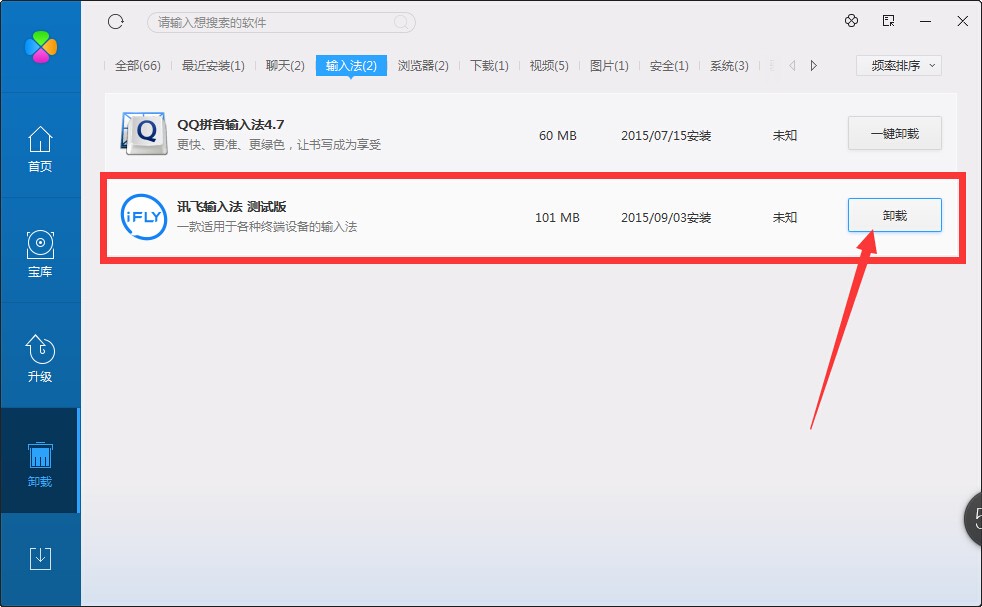The width and height of the screenshot is (982, 607).
Task: Click the colorful app logo in sidebar
Action: pyautogui.click(x=41, y=46)
